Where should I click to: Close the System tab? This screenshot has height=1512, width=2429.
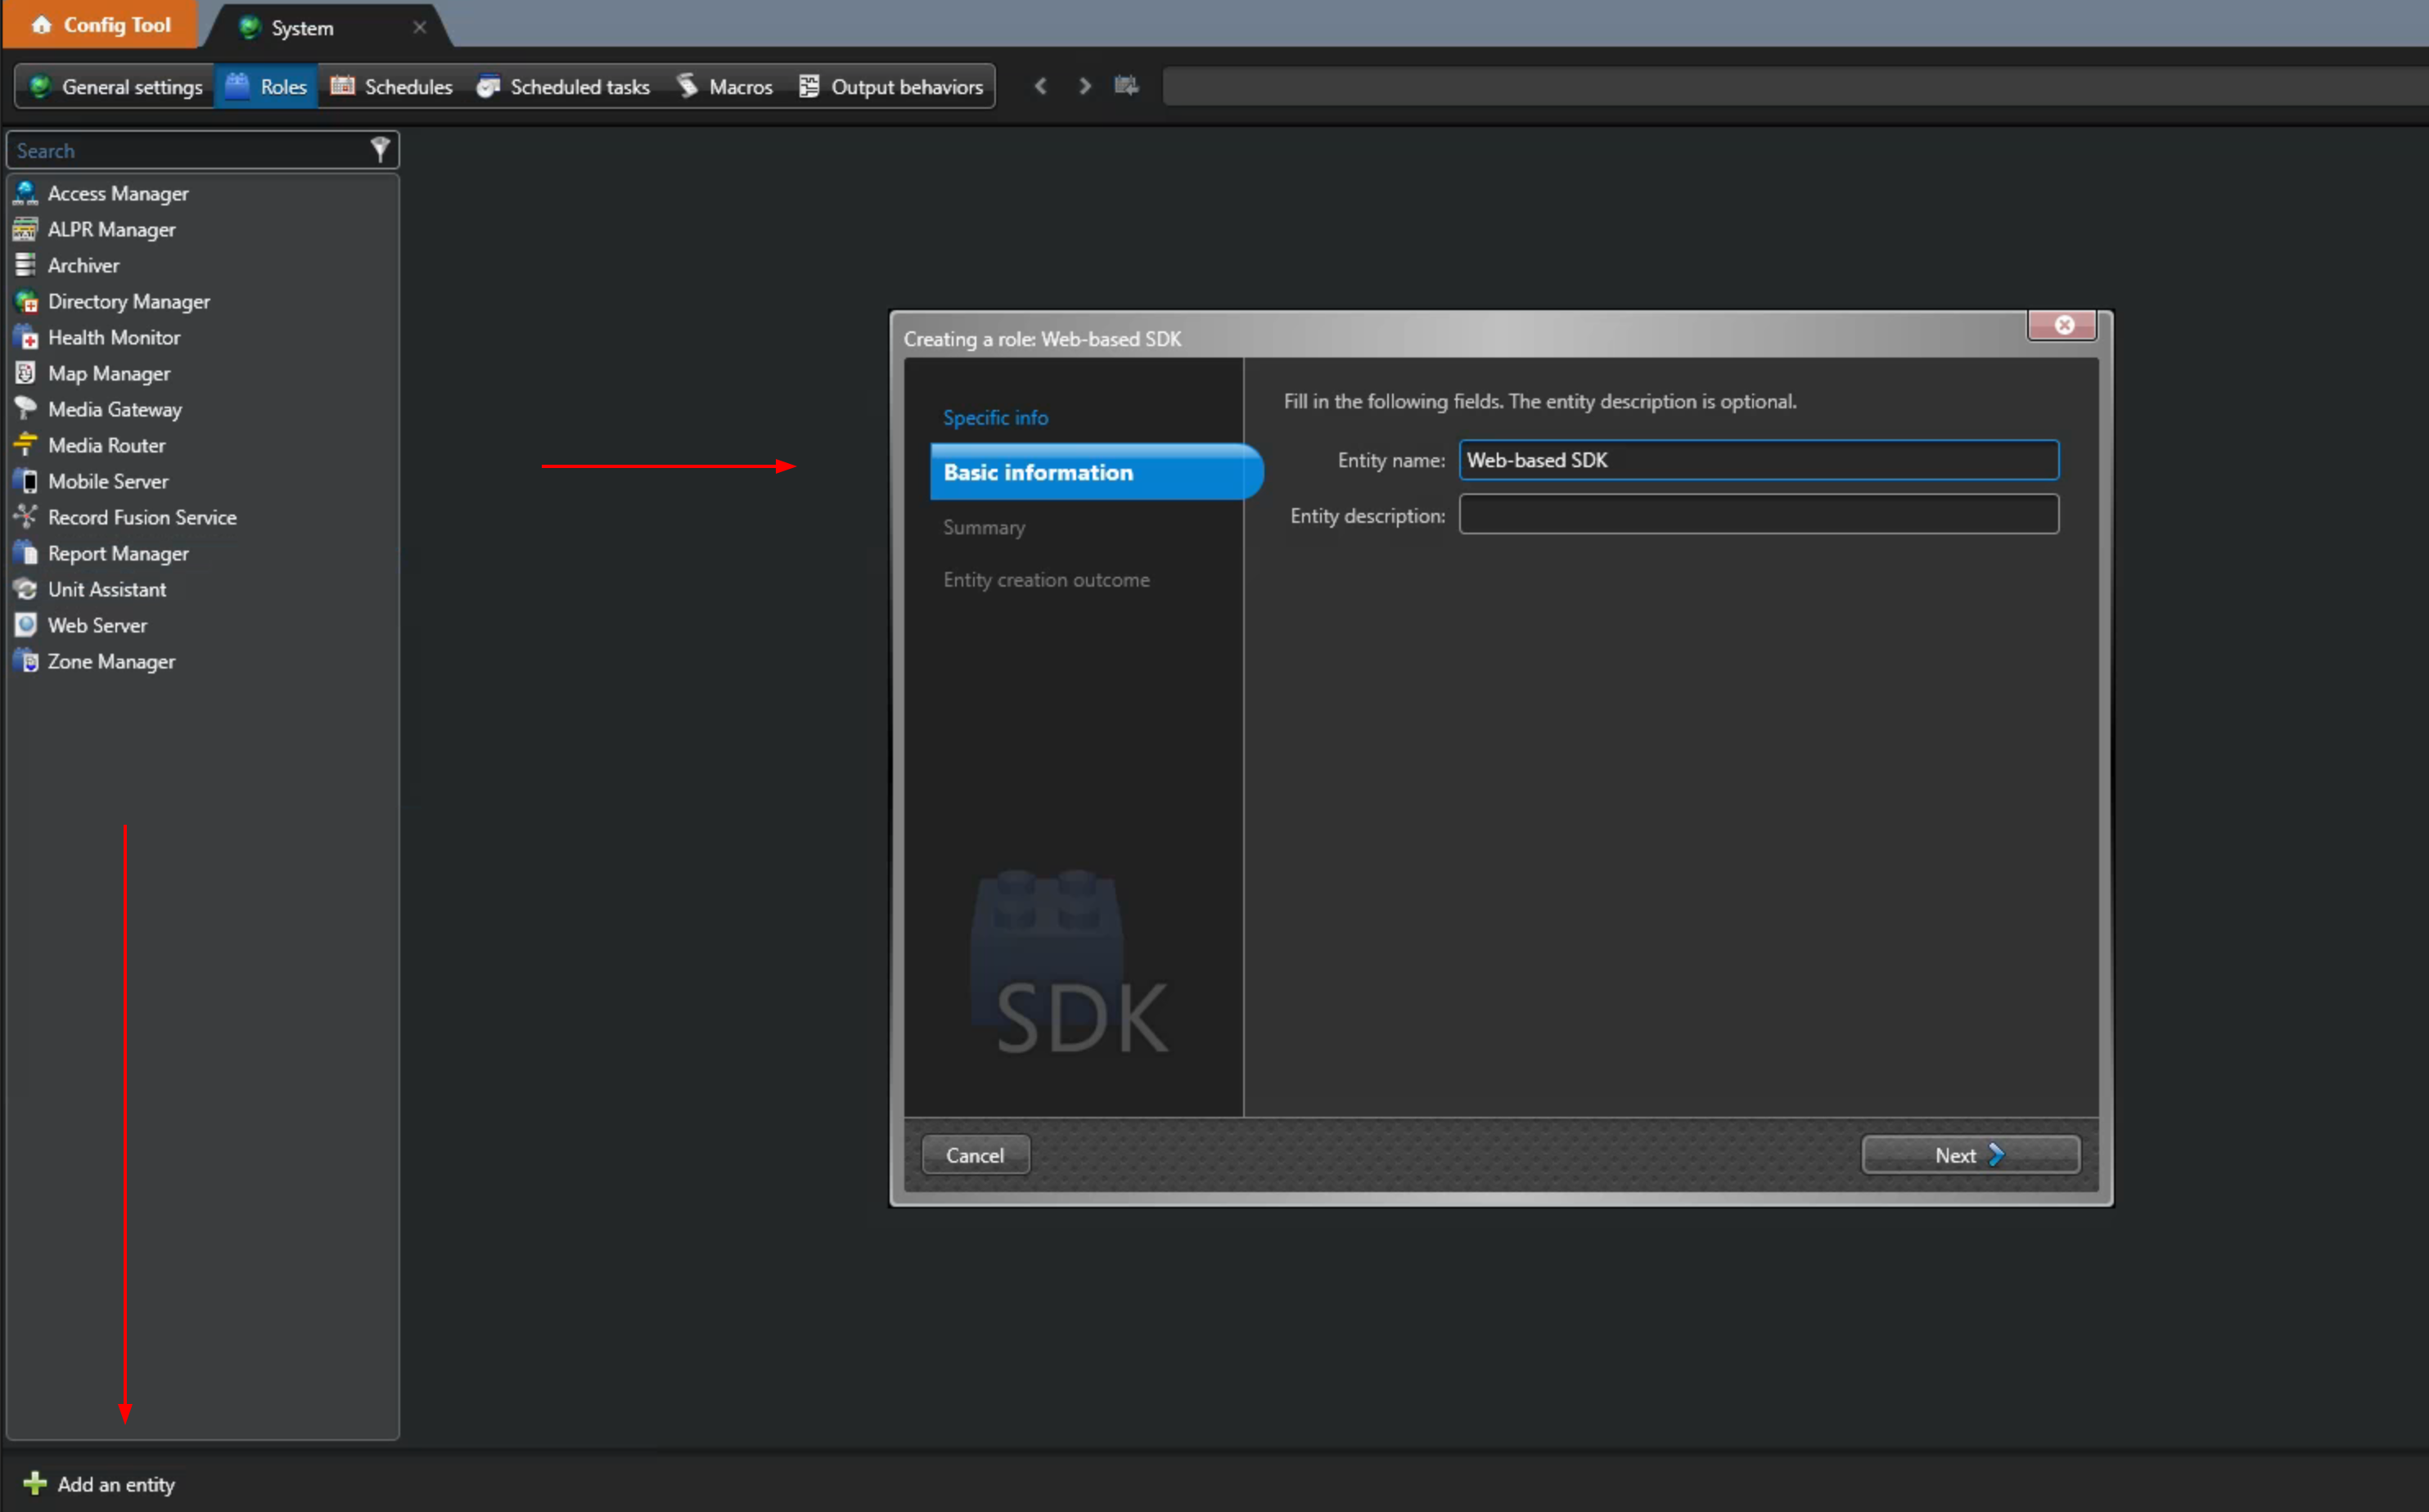click(x=420, y=27)
